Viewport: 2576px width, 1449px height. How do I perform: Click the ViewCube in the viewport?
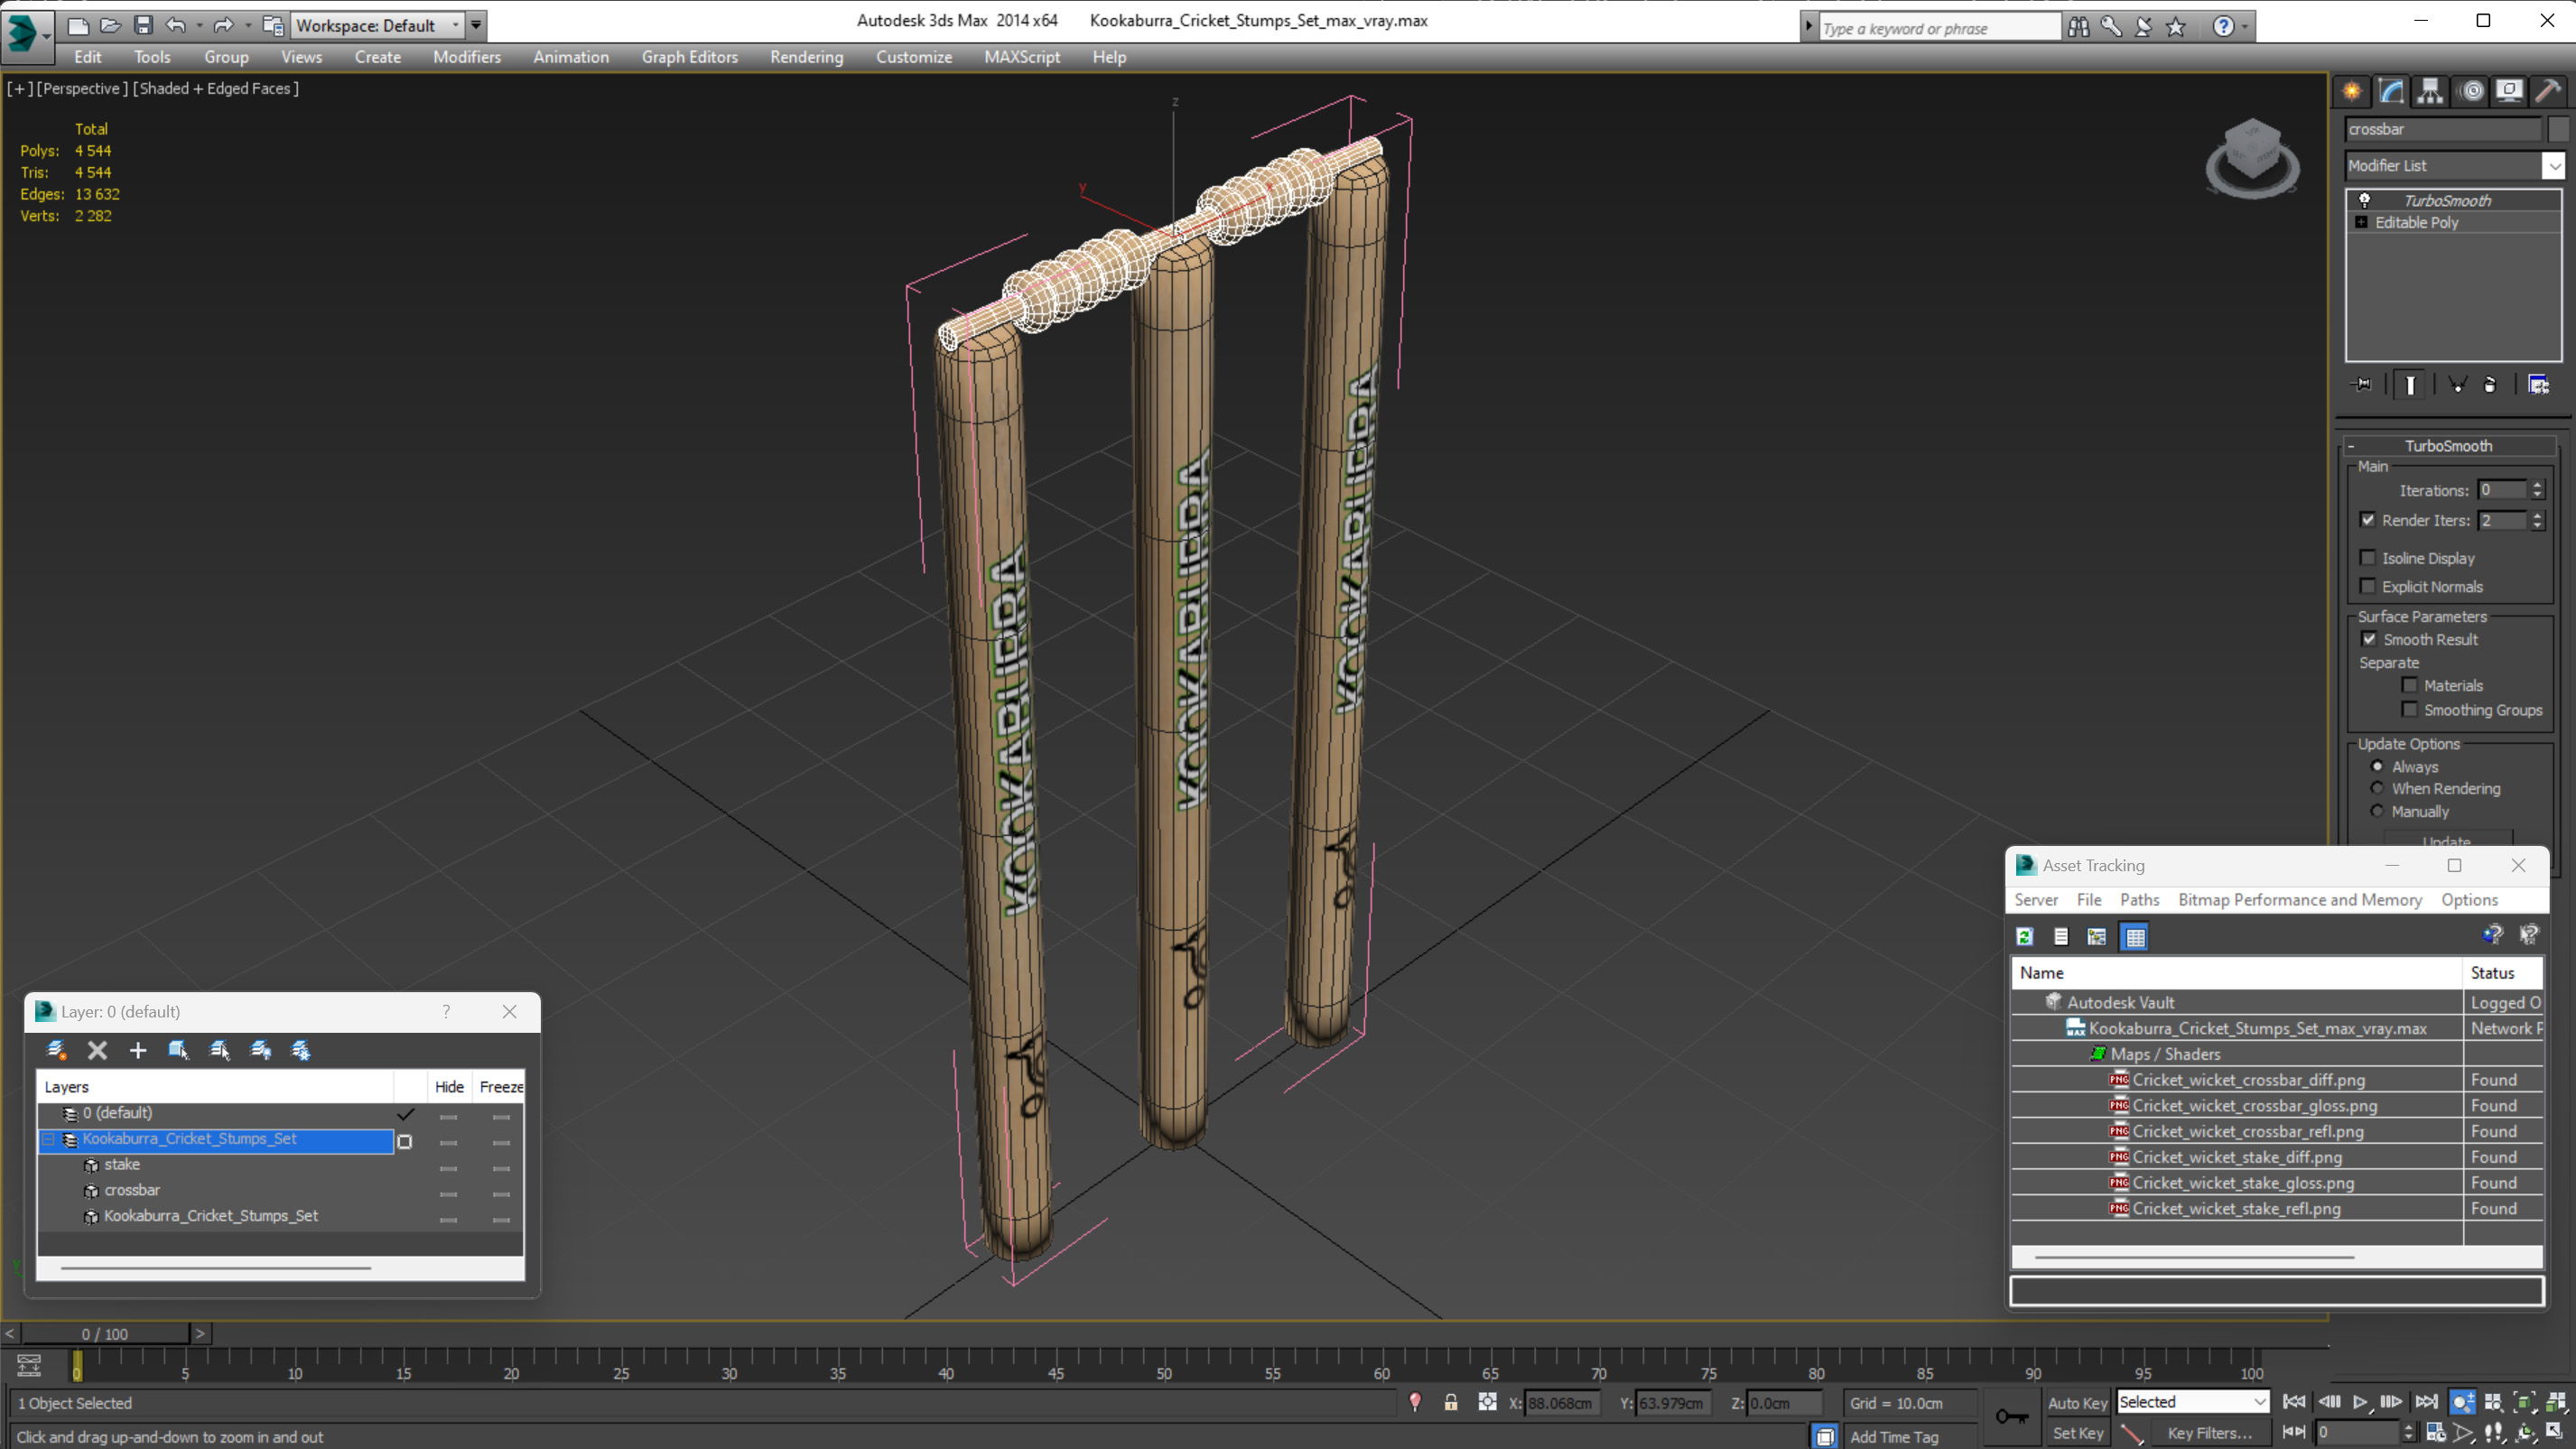coord(2252,157)
